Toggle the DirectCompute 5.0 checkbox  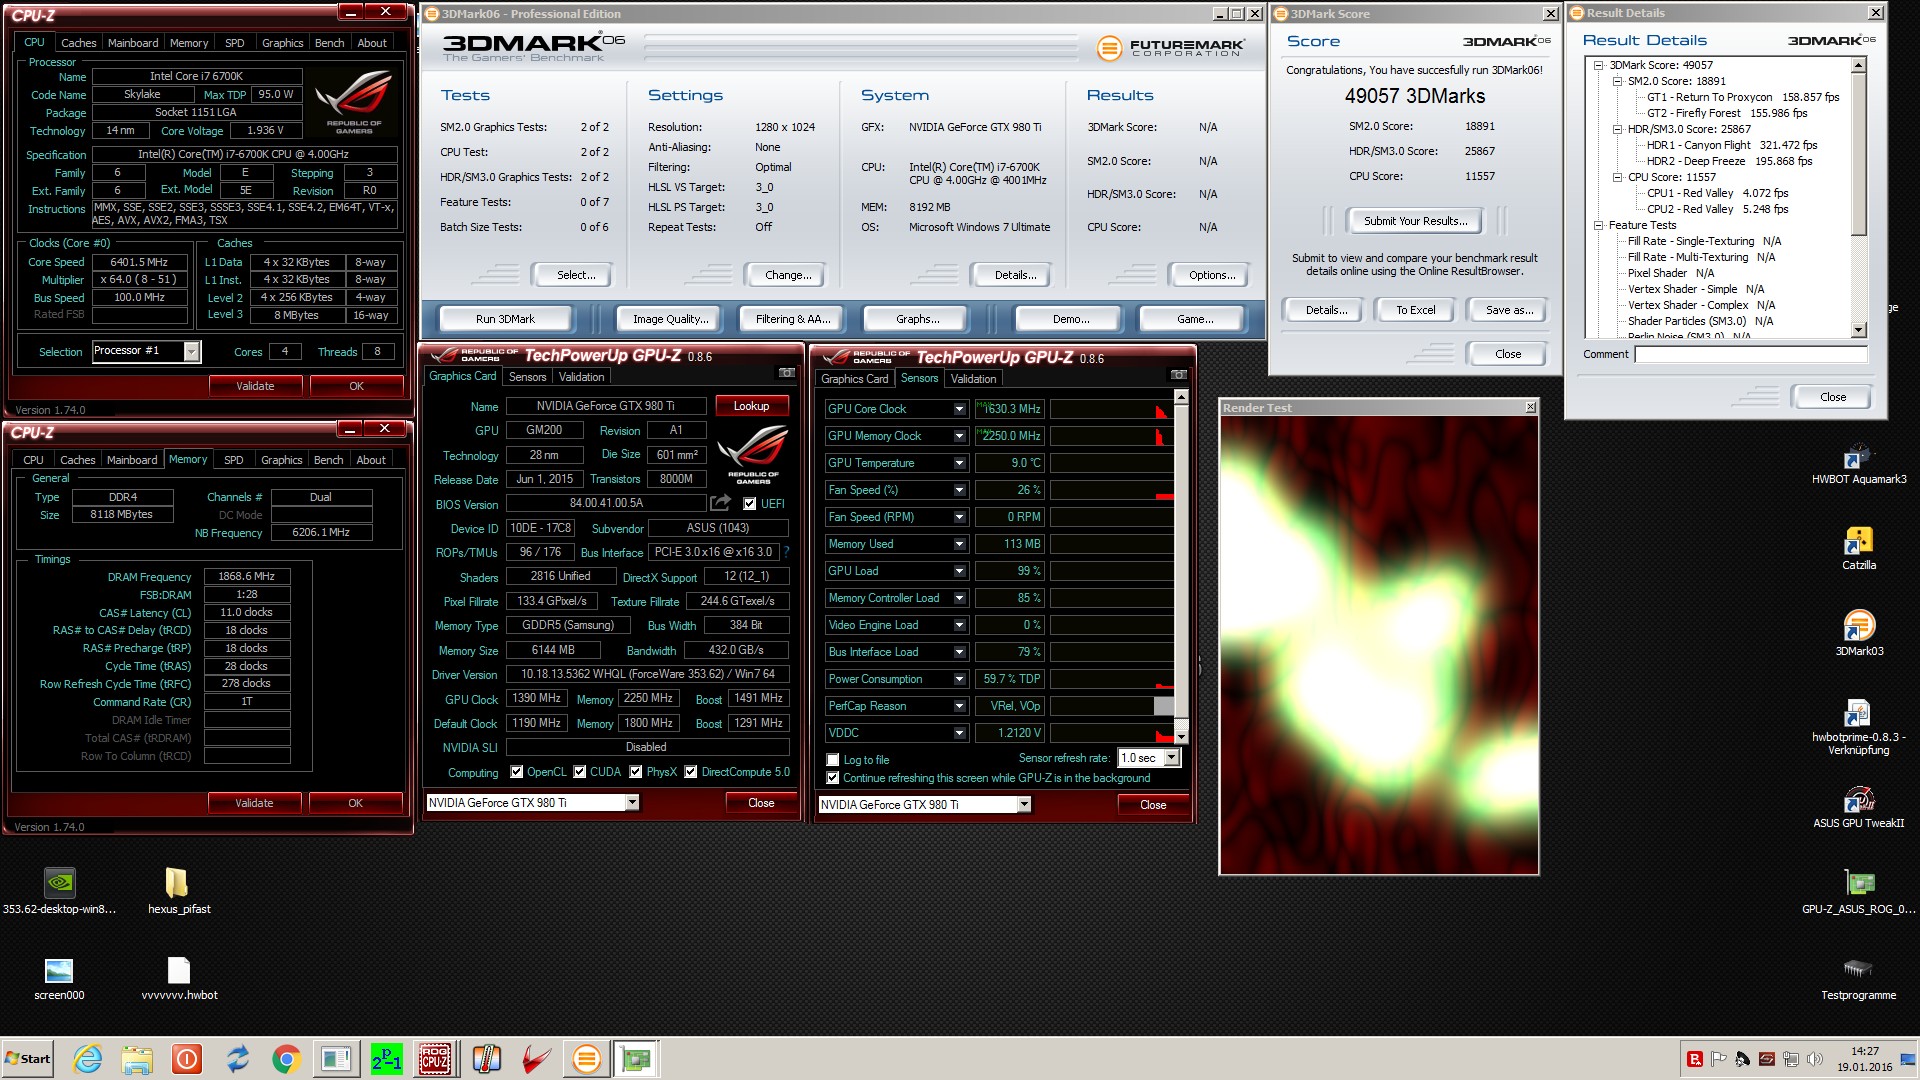coord(690,772)
